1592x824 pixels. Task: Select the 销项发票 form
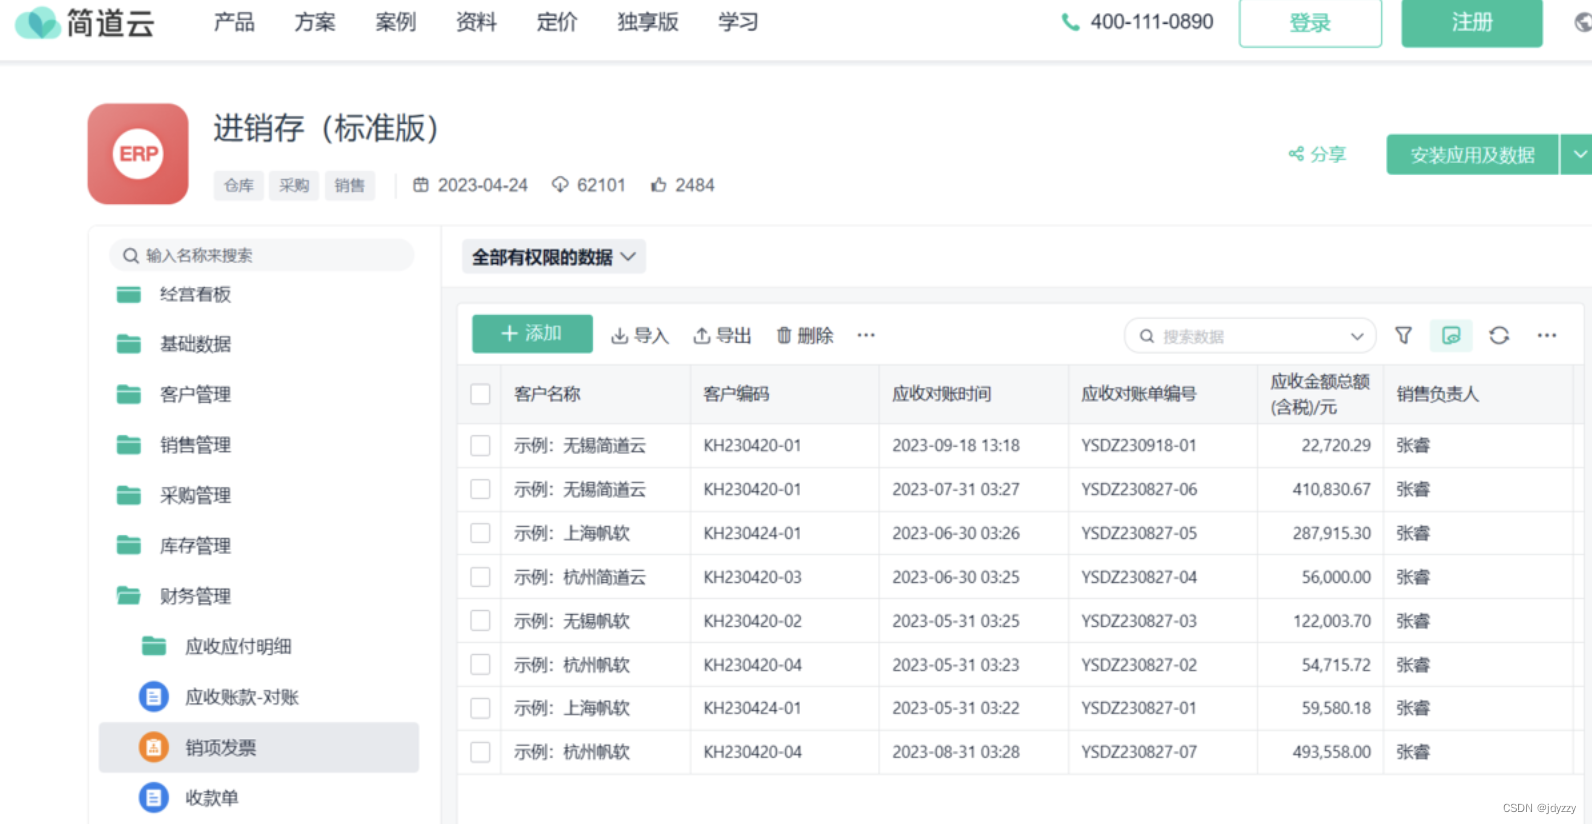coord(259,747)
